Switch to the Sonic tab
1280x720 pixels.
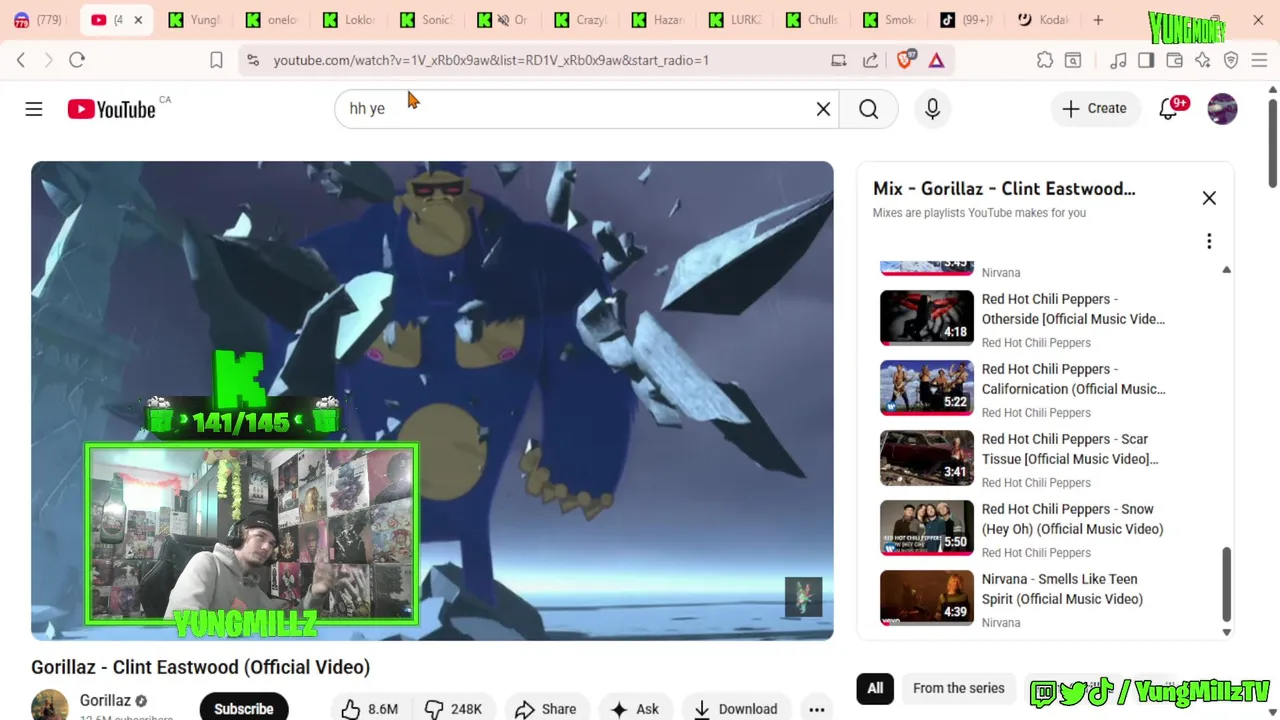point(426,20)
